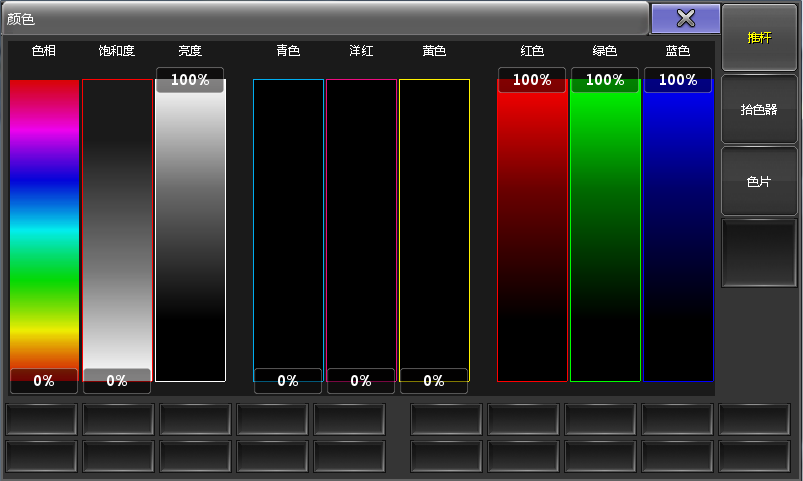Image resolution: width=803 pixels, height=481 pixels.
Task: Click the 0% handle on the 青色 fader
Action: point(288,381)
